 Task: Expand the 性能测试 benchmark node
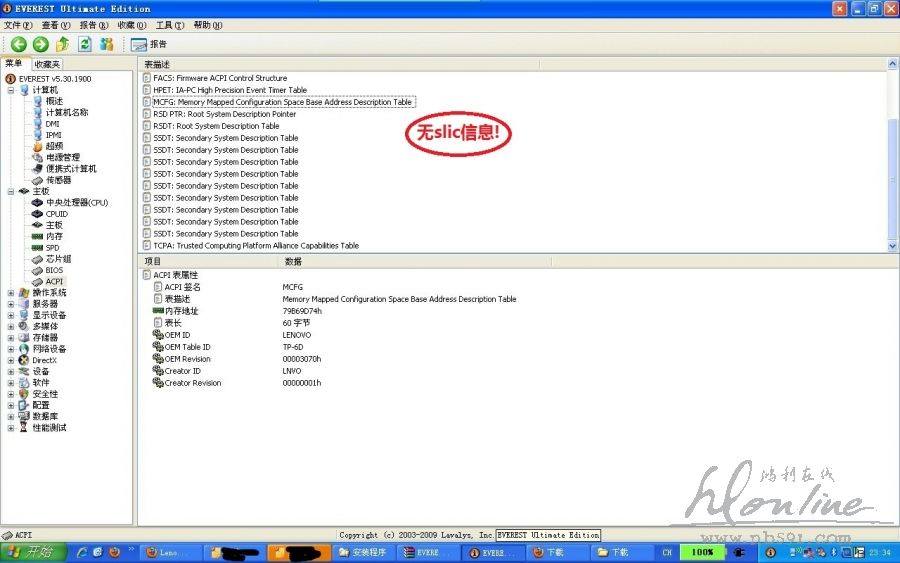point(11,428)
